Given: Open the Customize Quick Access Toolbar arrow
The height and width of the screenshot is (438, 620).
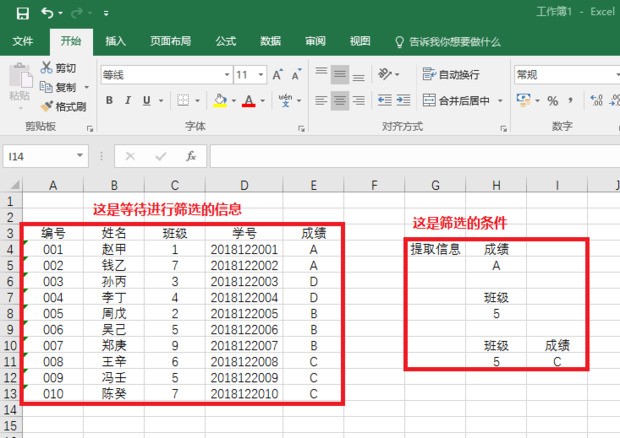Looking at the screenshot, I should (x=106, y=13).
